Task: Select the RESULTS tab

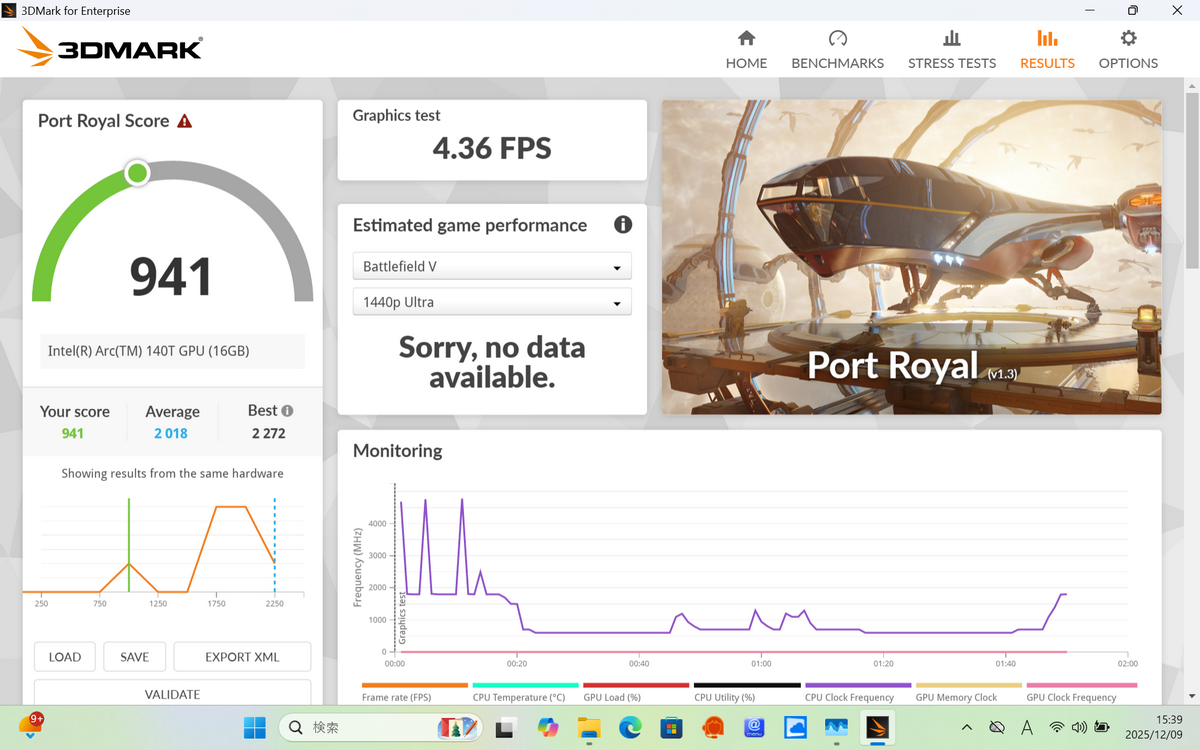Action: coord(1047,49)
